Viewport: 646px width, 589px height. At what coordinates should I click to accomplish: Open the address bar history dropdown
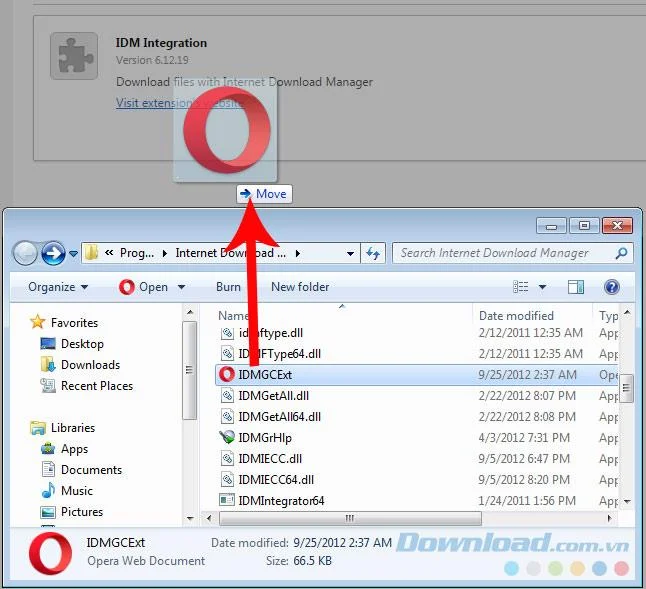tap(350, 253)
